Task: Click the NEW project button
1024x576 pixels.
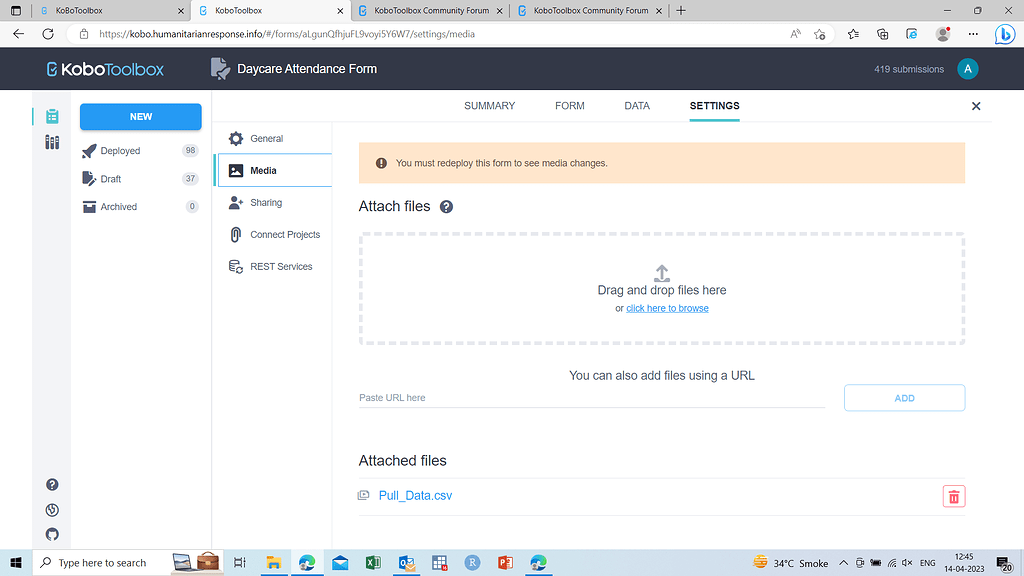Action: (x=140, y=116)
